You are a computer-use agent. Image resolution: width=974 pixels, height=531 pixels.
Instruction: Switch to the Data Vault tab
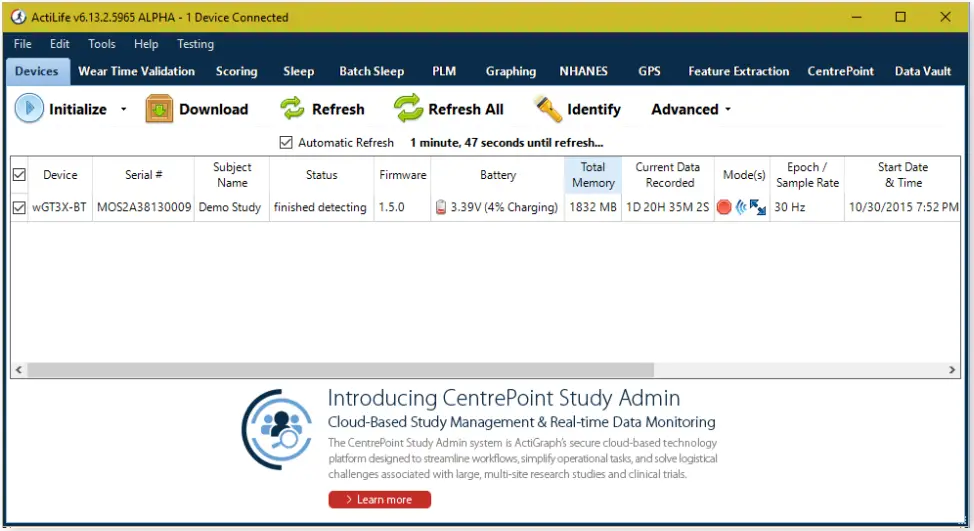(x=922, y=71)
